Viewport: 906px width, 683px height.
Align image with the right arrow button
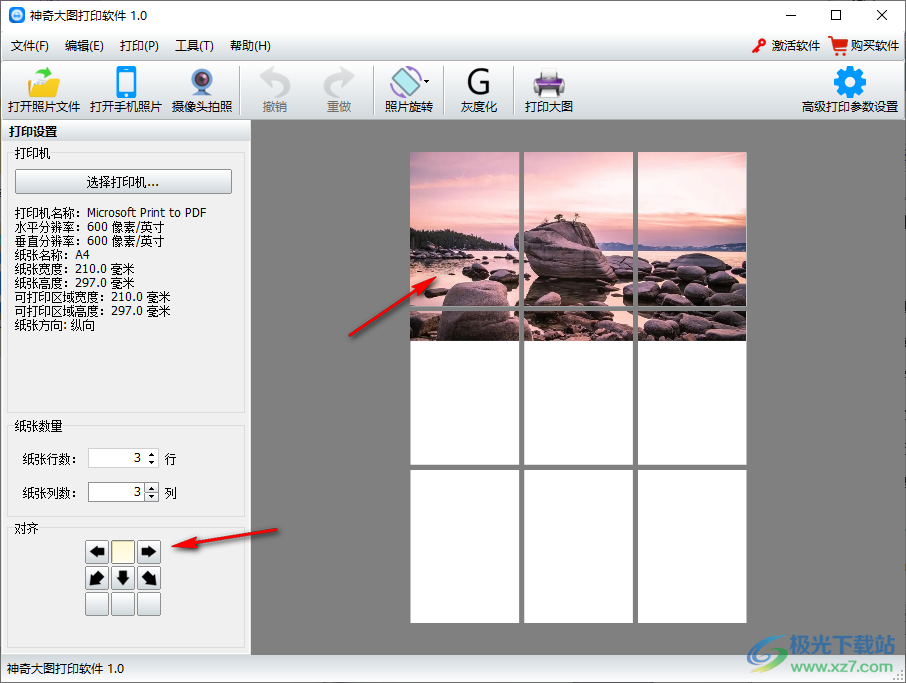click(x=149, y=551)
